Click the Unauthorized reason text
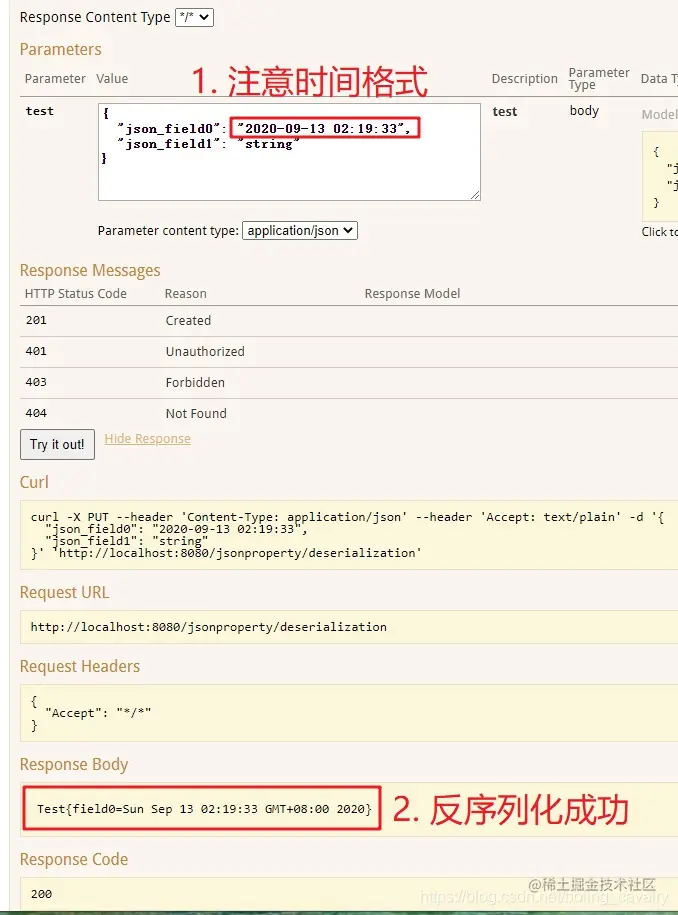678x915 pixels. pyautogui.click(x=205, y=351)
